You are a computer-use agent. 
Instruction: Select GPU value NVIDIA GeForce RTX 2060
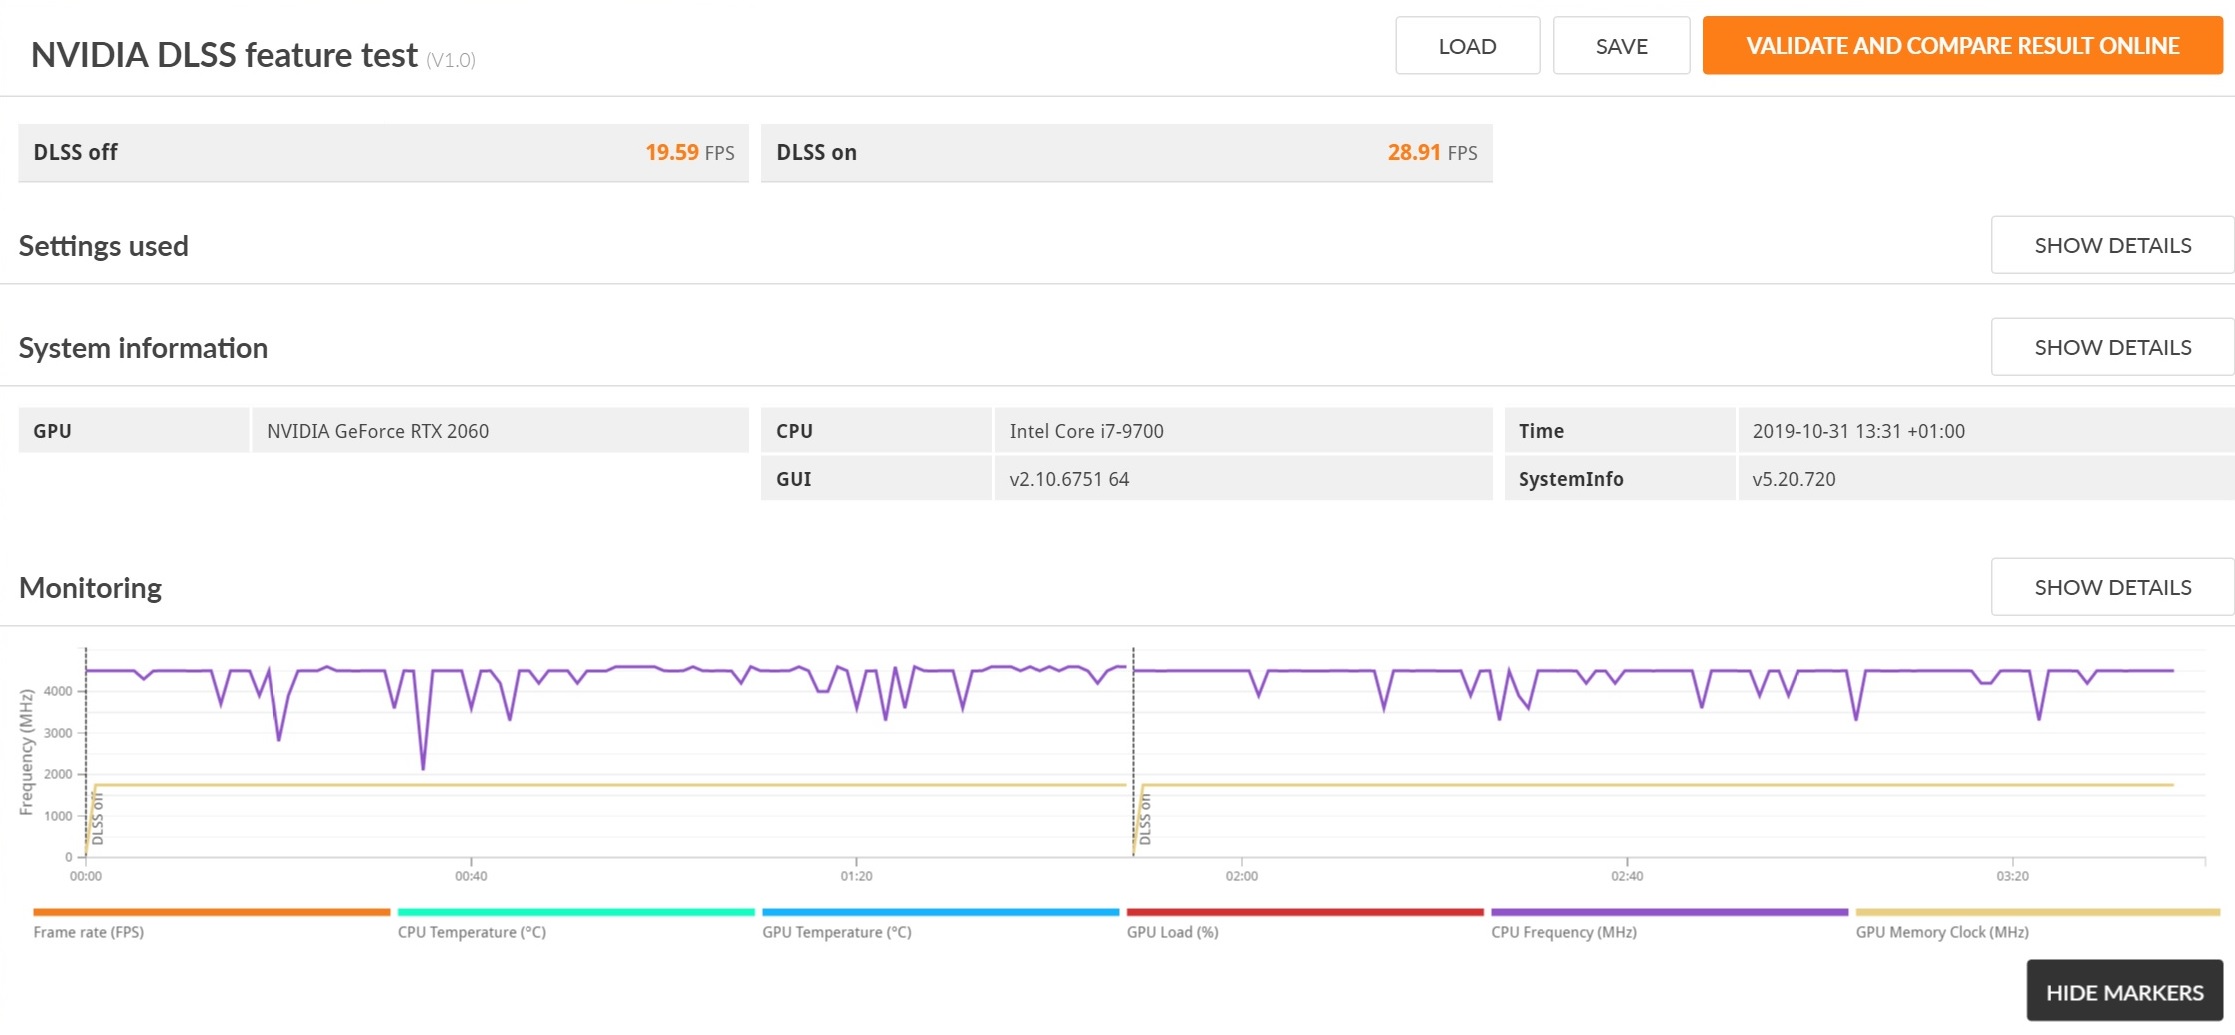tap(378, 431)
